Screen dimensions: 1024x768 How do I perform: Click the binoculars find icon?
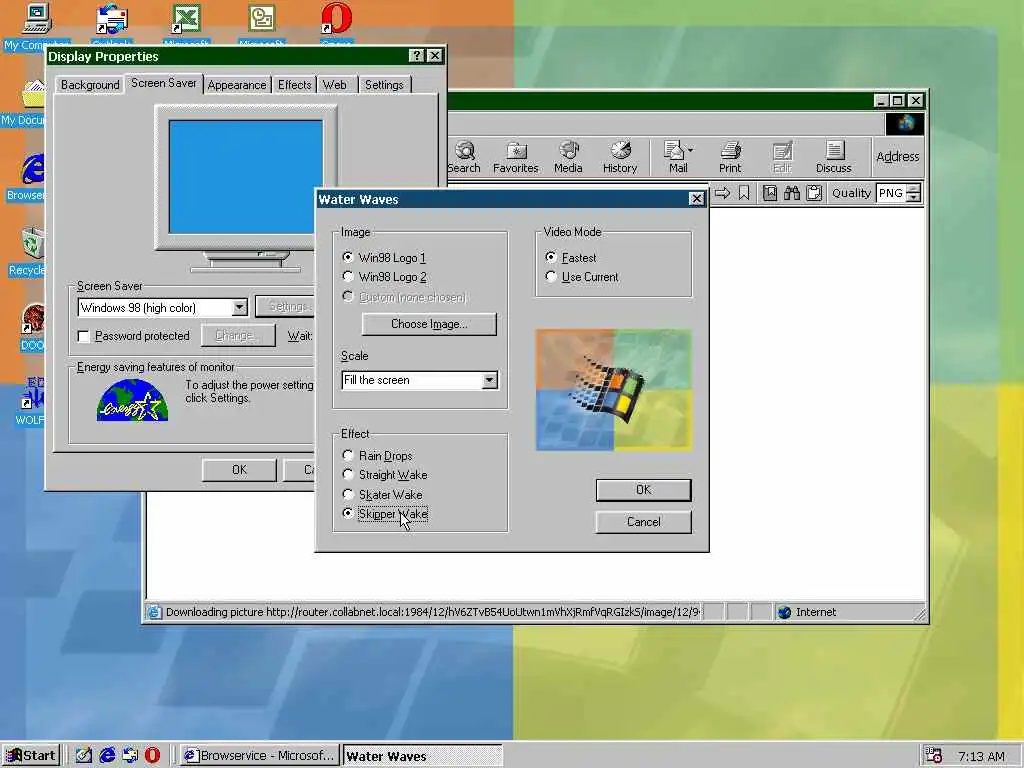pyautogui.click(x=792, y=193)
